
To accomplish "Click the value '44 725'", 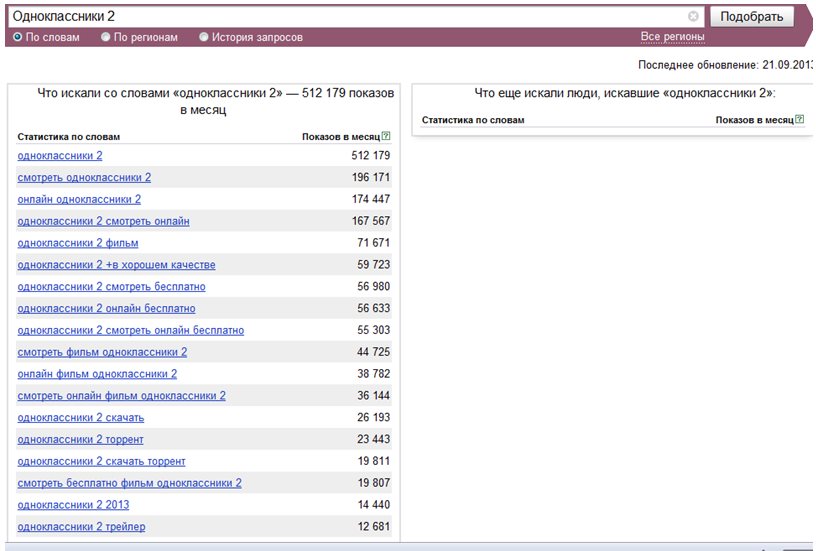I will click(374, 352).
